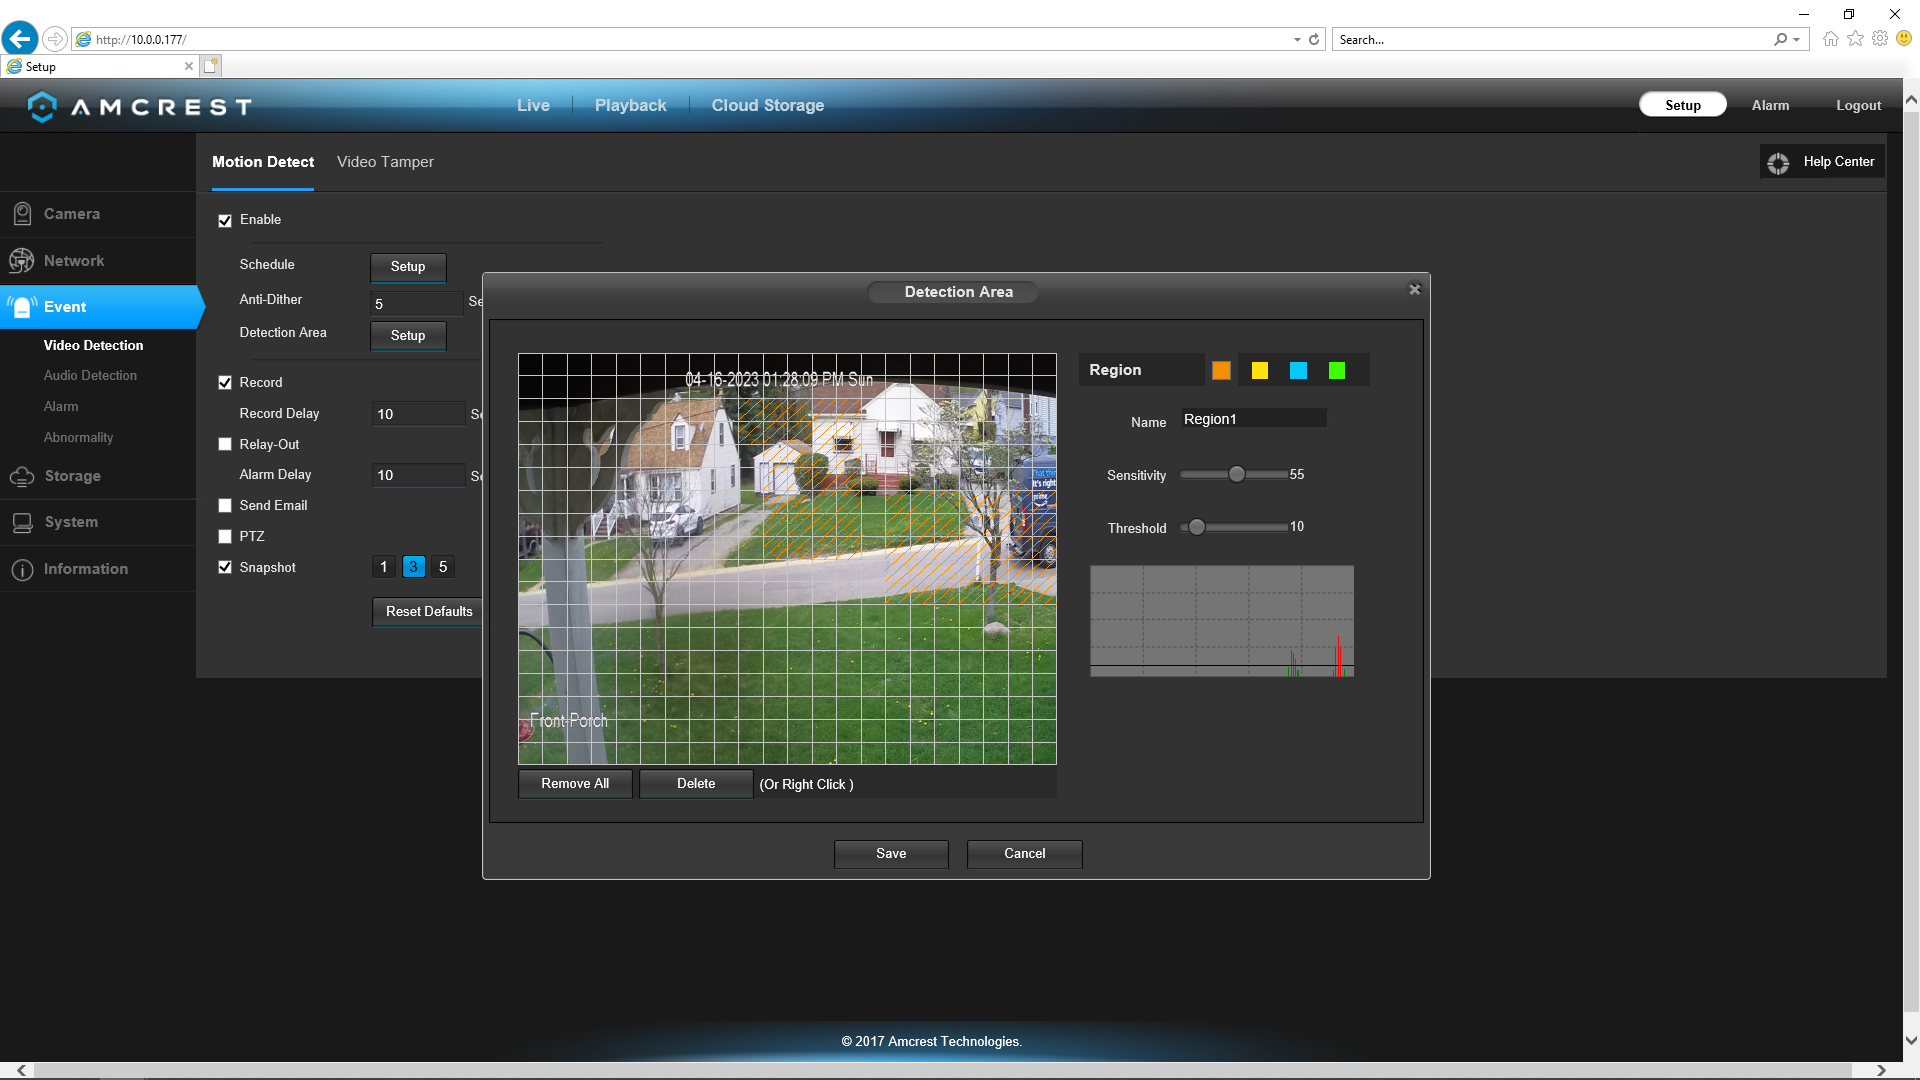This screenshot has height=1080, width=1920.
Task: Refresh the browser page
Action: [x=1314, y=40]
